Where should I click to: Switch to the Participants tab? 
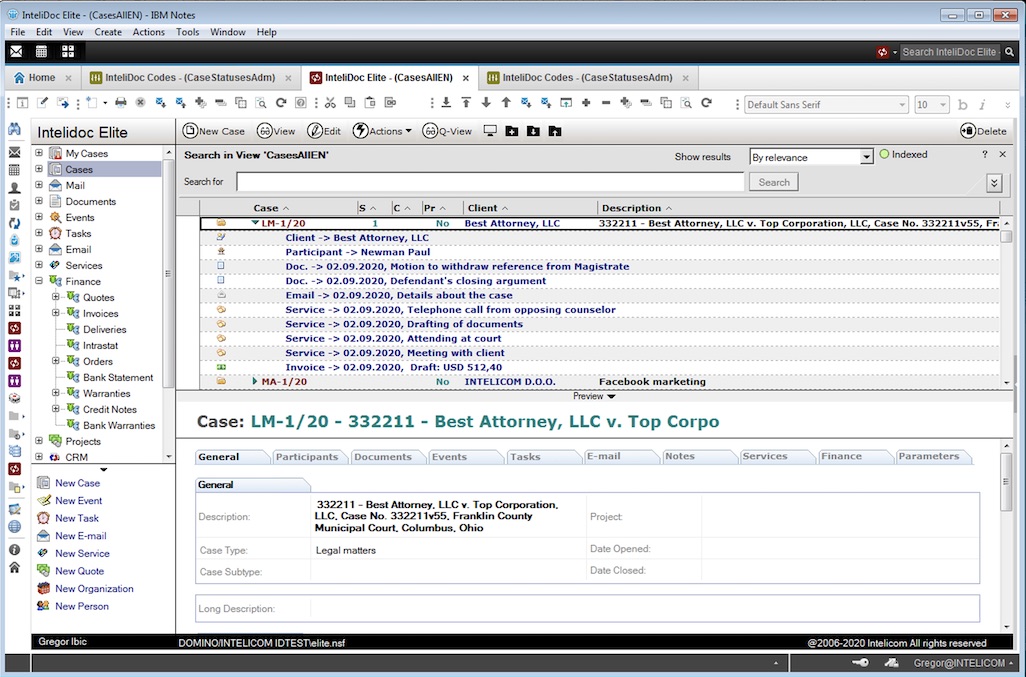(x=306, y=457)
